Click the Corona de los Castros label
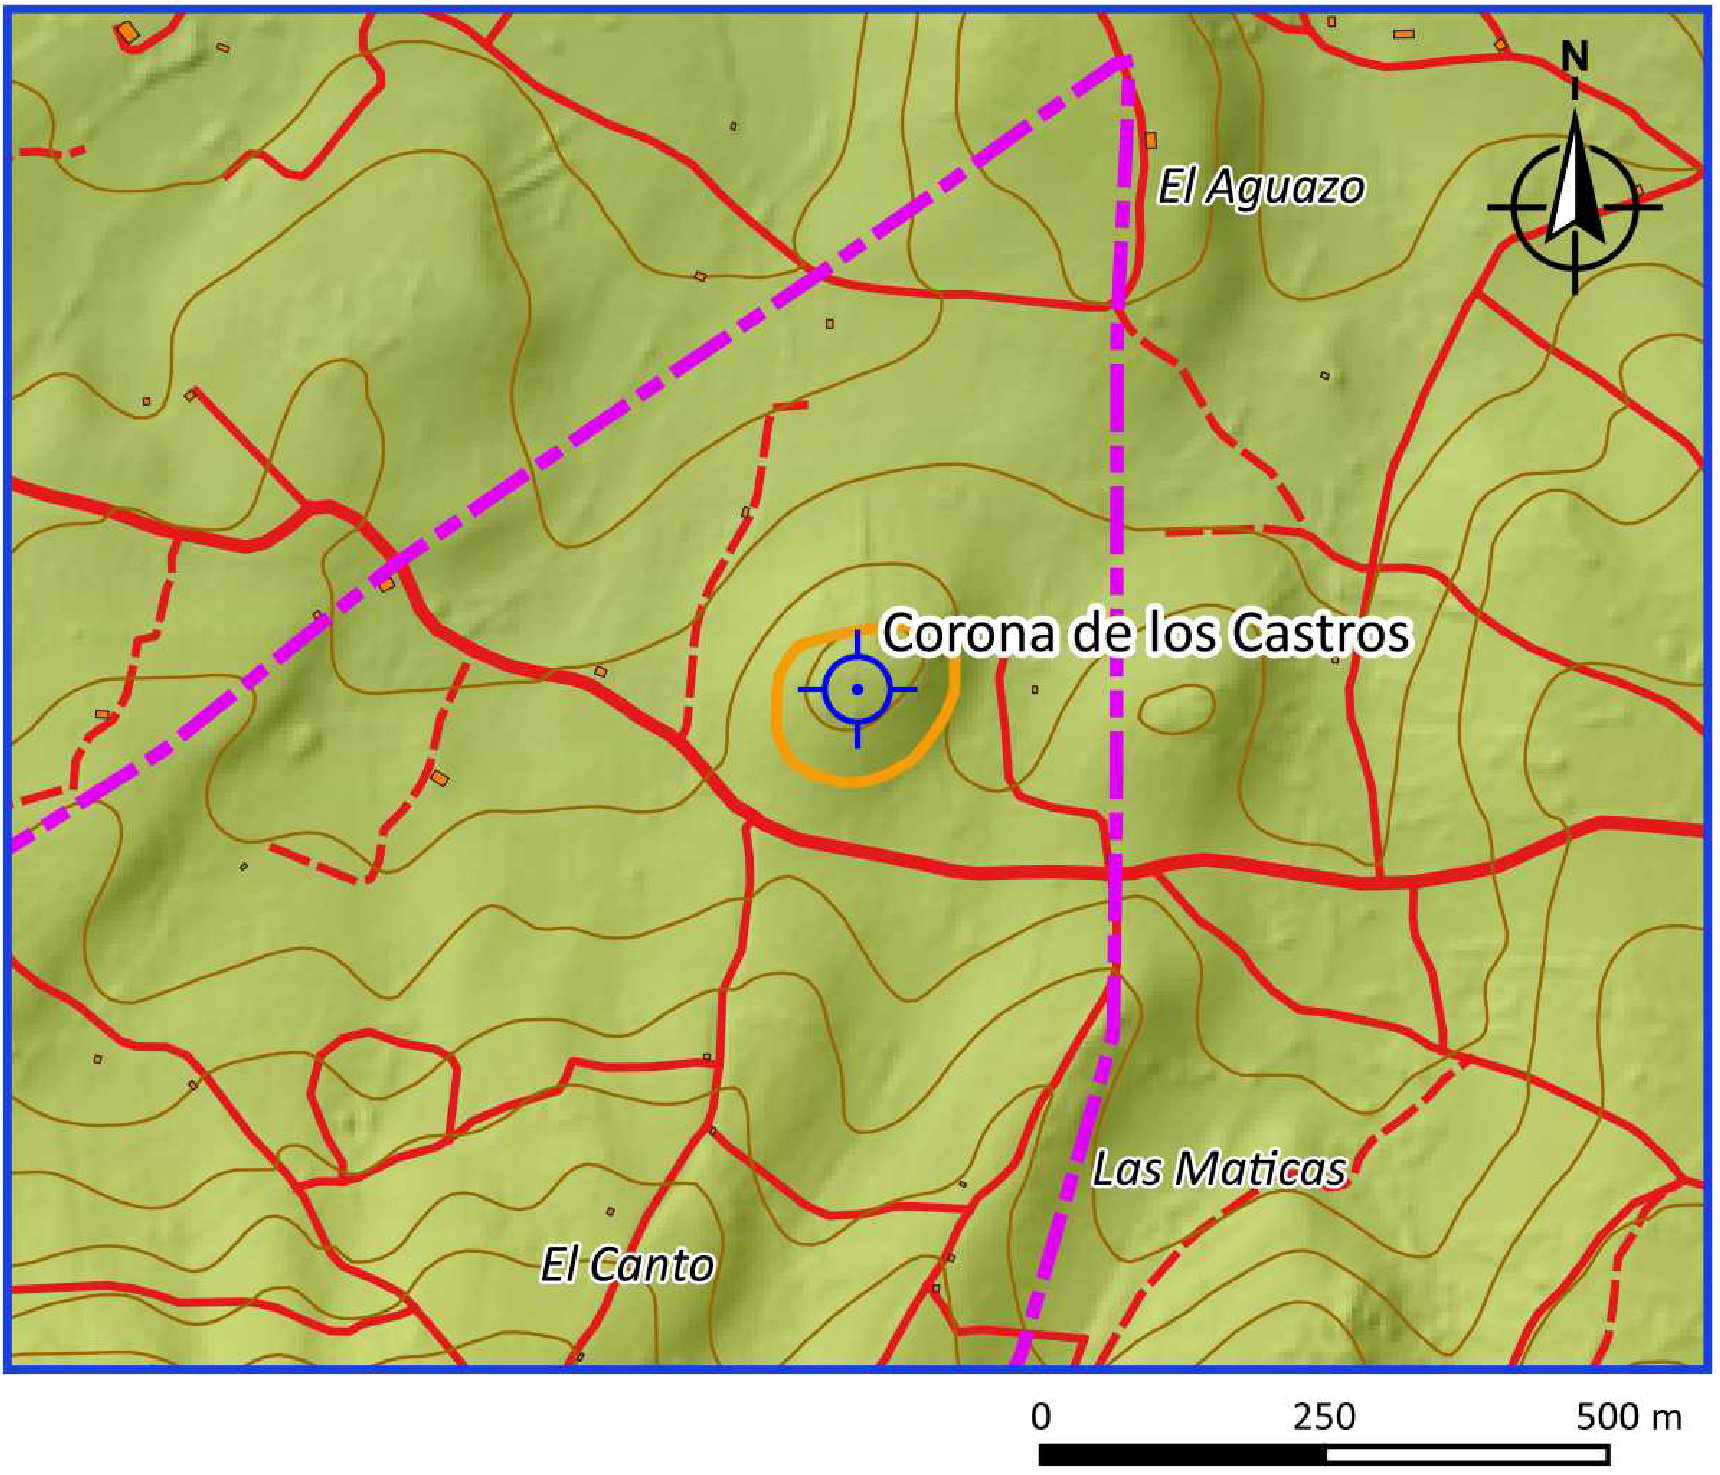 [x=1146, y=633]
